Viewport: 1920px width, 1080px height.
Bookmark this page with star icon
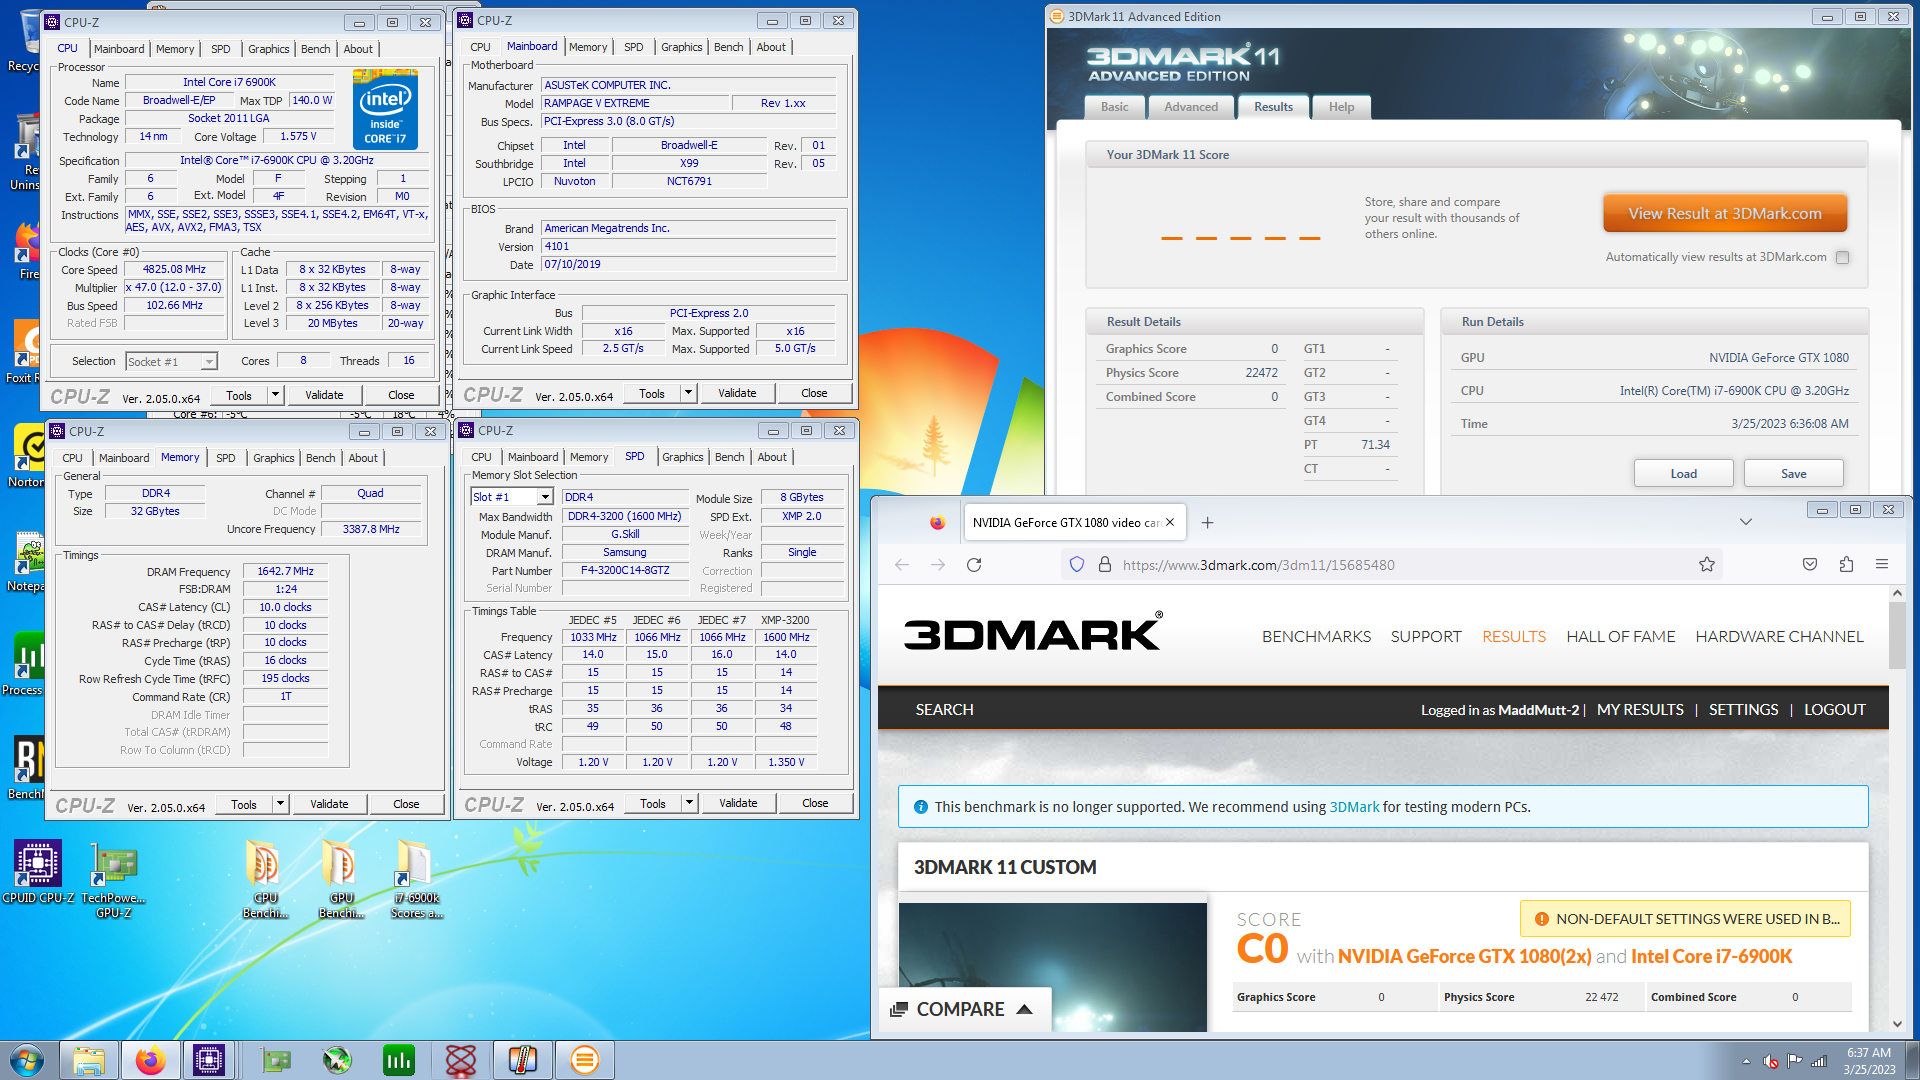pyautogui.click(x=1707, y=565)
